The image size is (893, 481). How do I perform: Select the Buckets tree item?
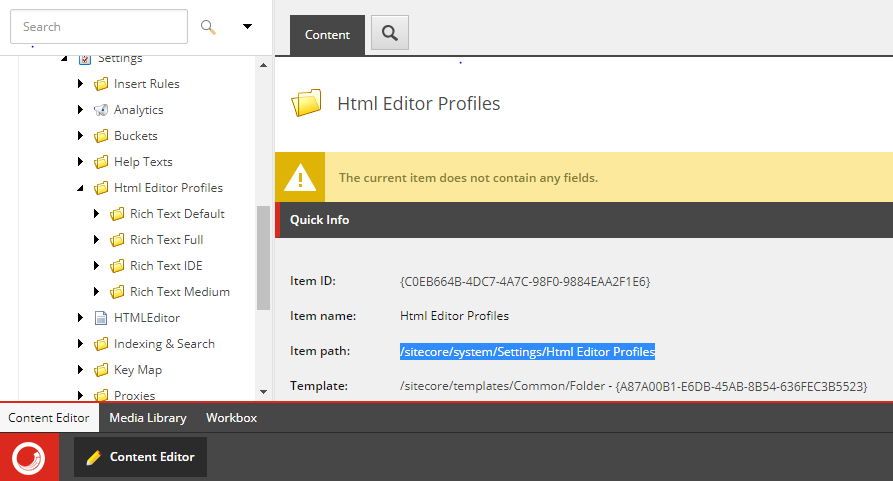point(136,135)
